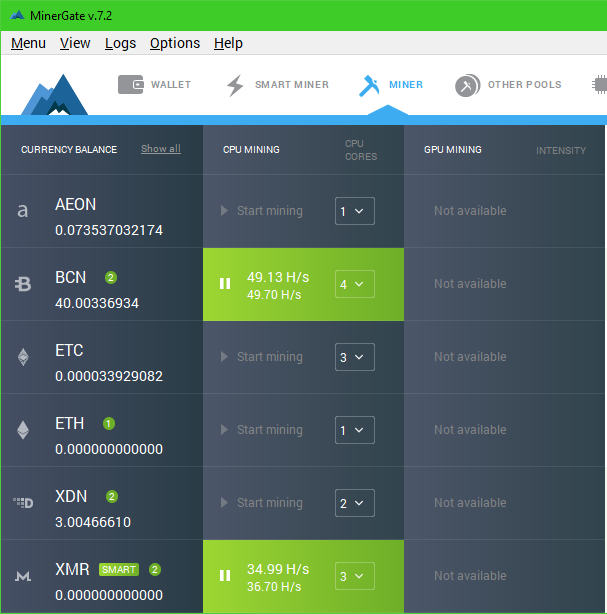Screen dimensions: 607x614
Task: Click the ETH balance value
Action: pos(109,449)
